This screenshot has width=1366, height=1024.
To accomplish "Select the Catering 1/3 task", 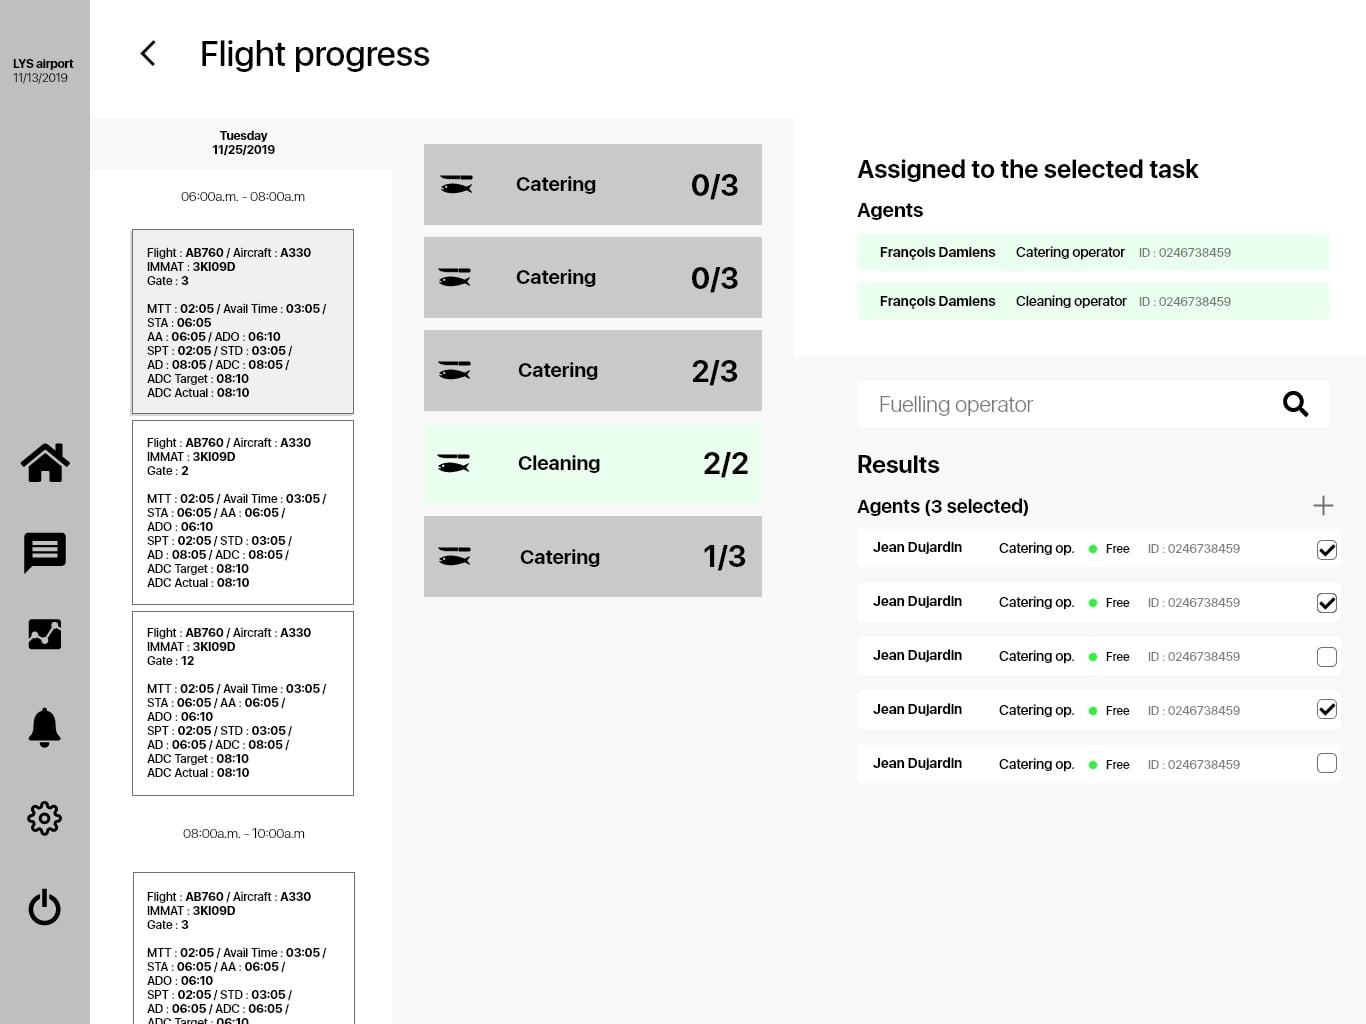I will pyautogui.click(x=593, y=557).
